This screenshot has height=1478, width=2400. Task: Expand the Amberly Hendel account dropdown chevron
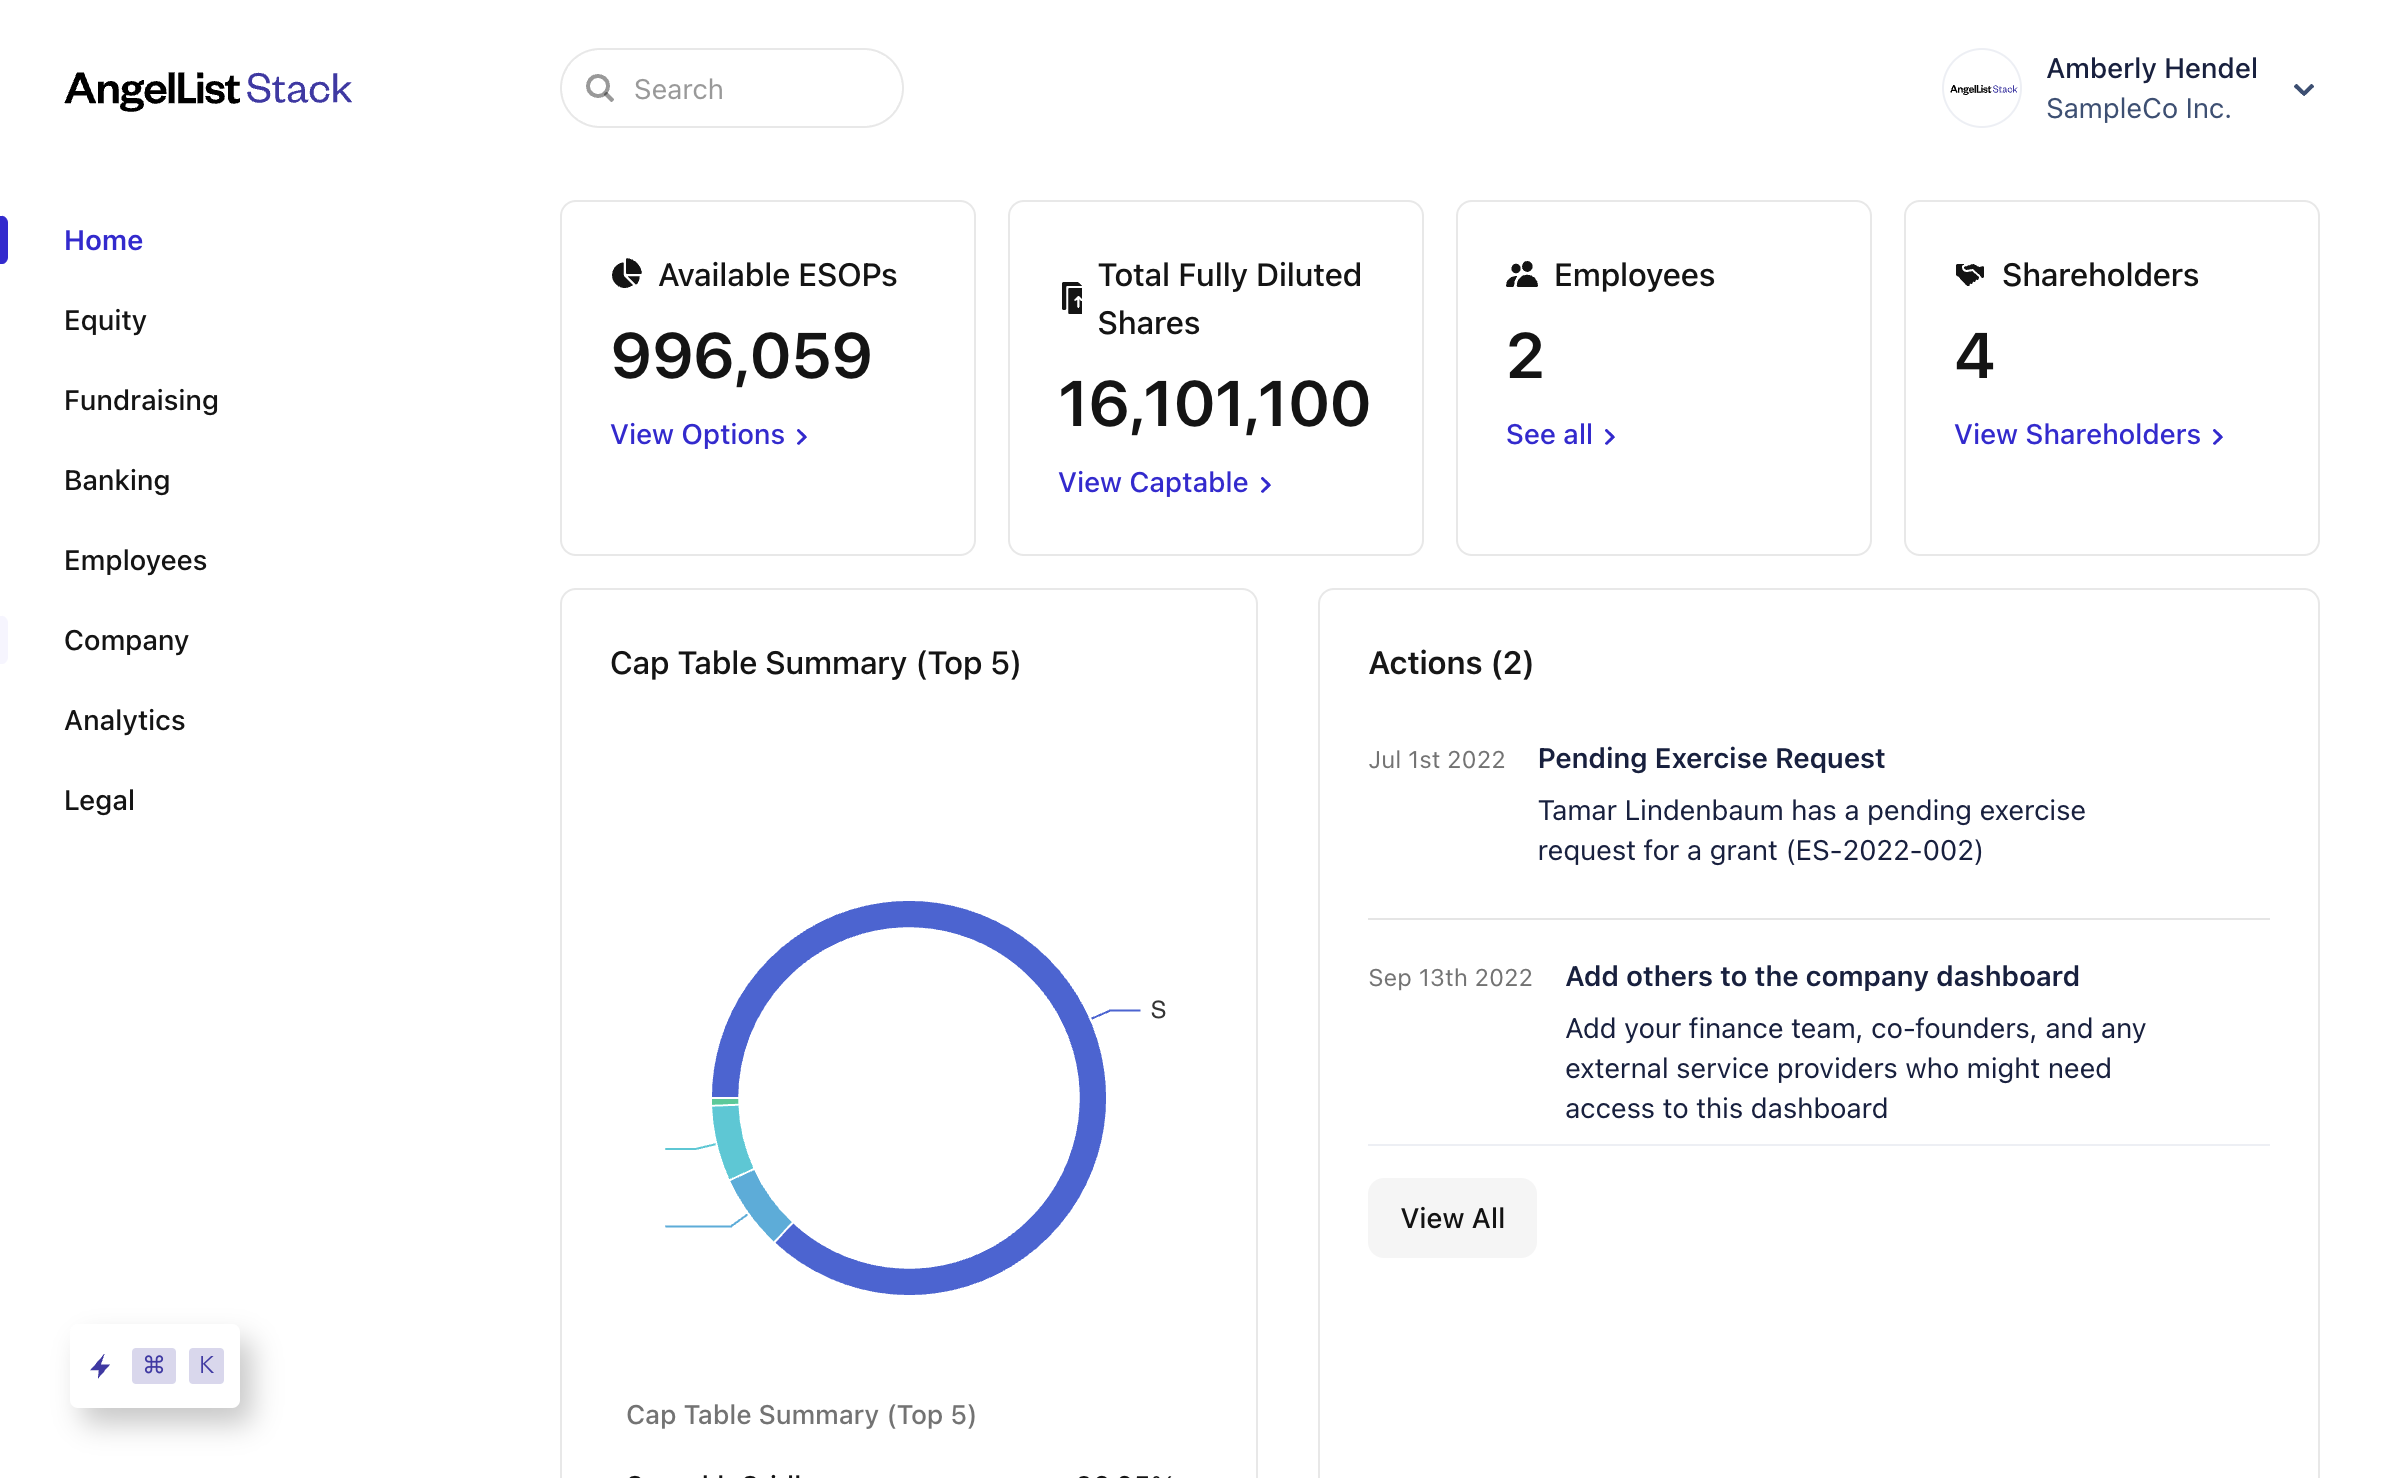(2304, 89)
